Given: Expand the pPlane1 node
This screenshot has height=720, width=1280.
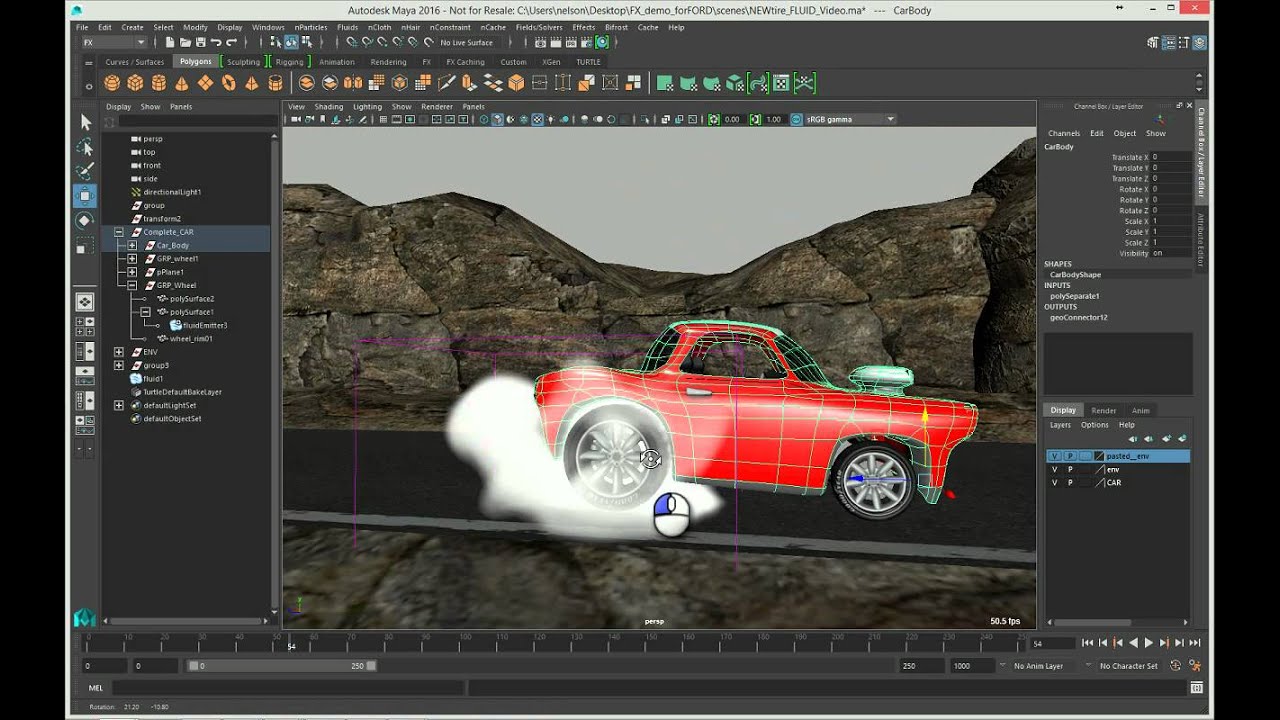Looking at the screenshot, I should click(x=132, y=272).
